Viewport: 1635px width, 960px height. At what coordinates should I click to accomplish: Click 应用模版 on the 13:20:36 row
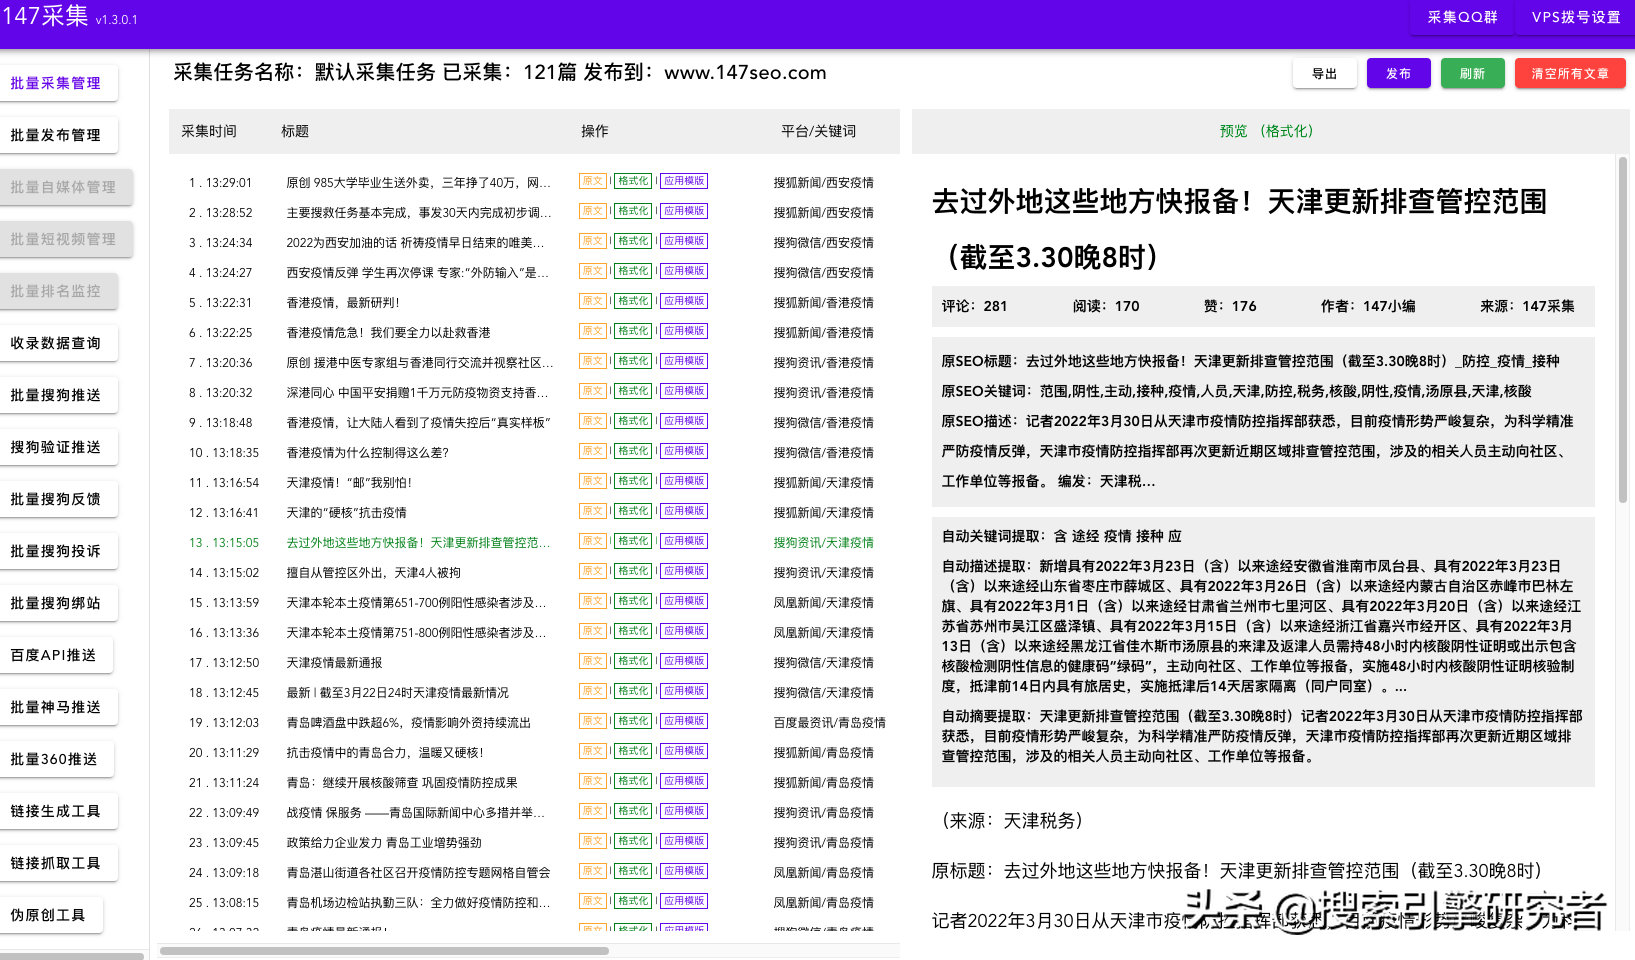pyautogui.click(x=684, y=361)
